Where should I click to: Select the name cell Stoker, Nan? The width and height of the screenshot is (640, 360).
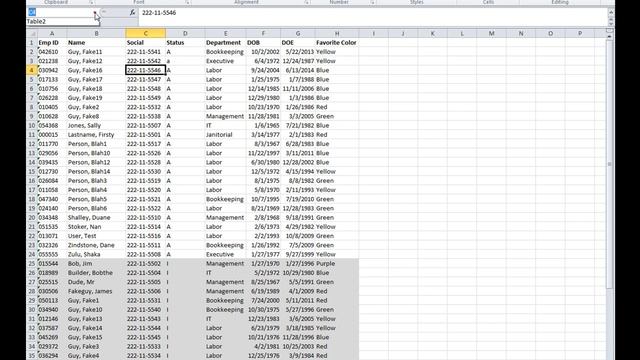pos(96,227)
